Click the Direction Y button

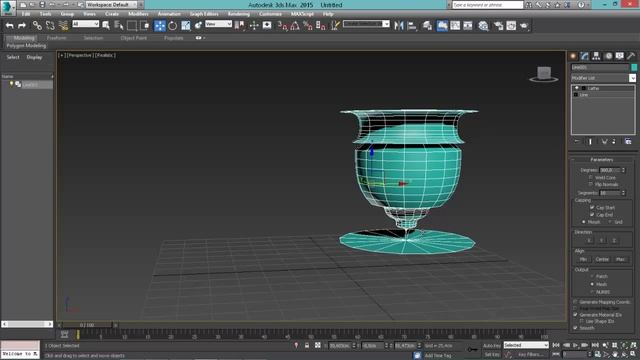tap(602, 240)
